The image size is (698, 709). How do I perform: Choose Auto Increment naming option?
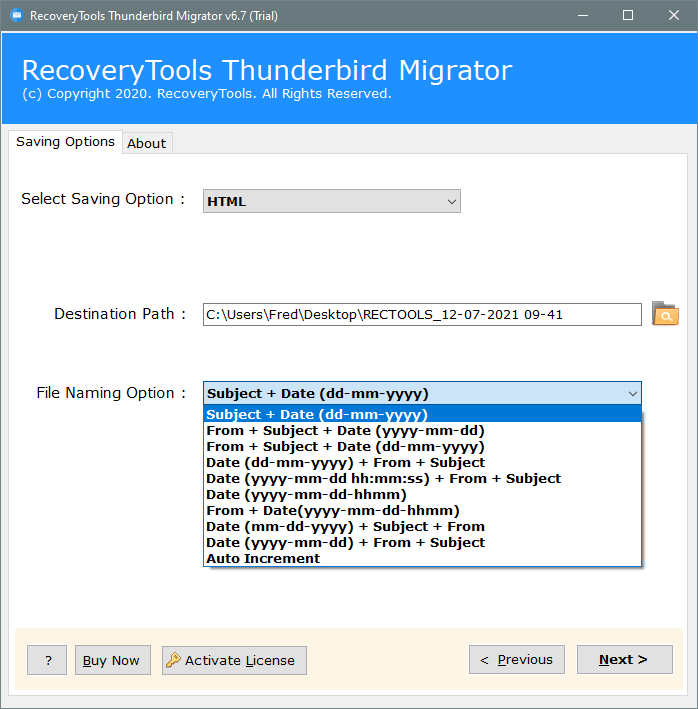coord(422,558)
